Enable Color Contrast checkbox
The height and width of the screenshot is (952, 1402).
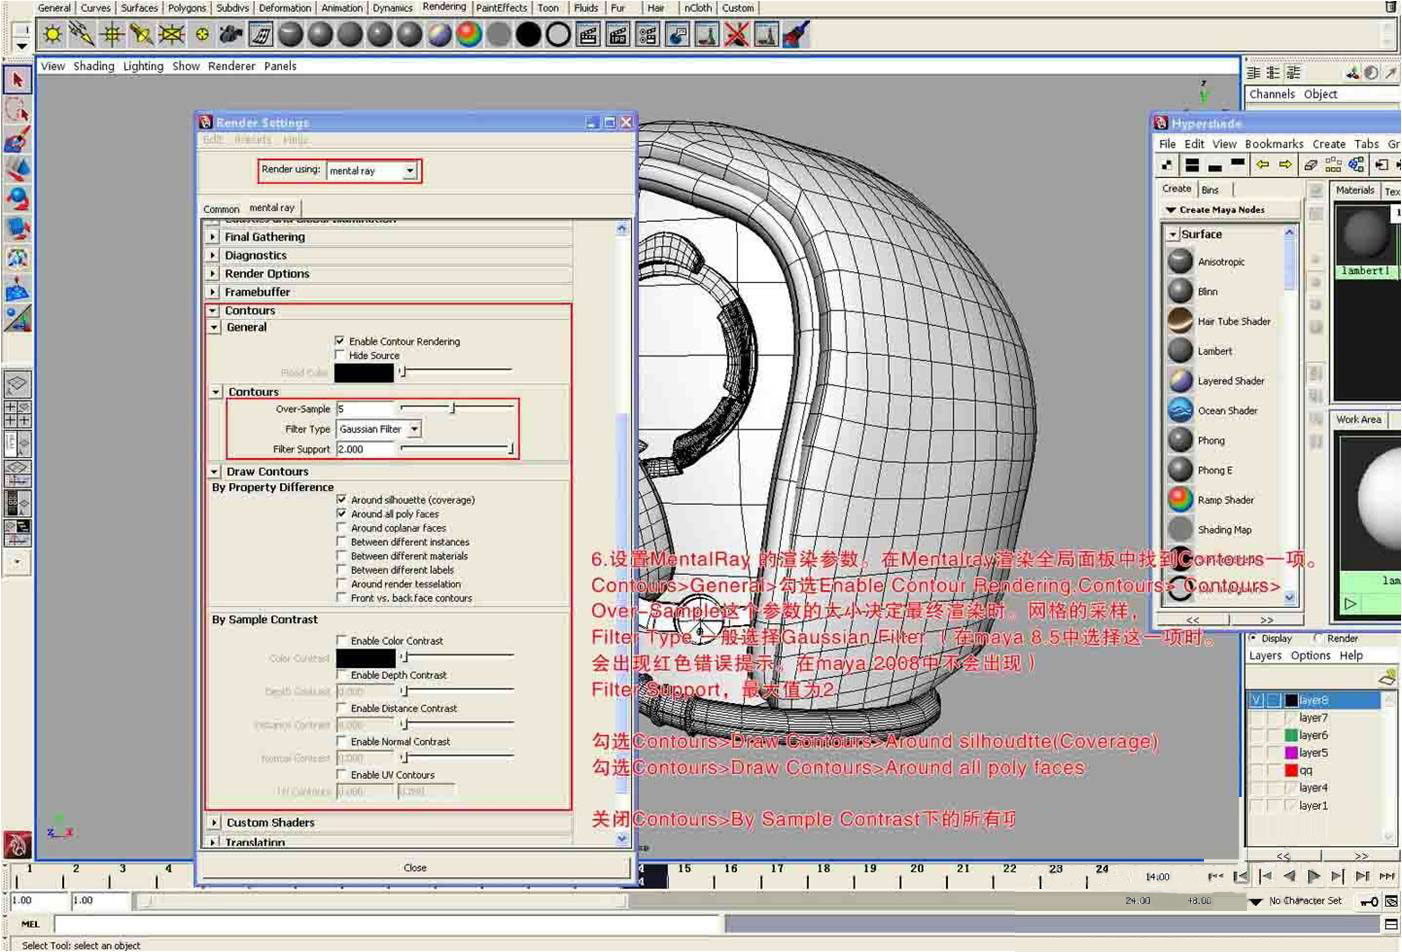coord(342,640)
